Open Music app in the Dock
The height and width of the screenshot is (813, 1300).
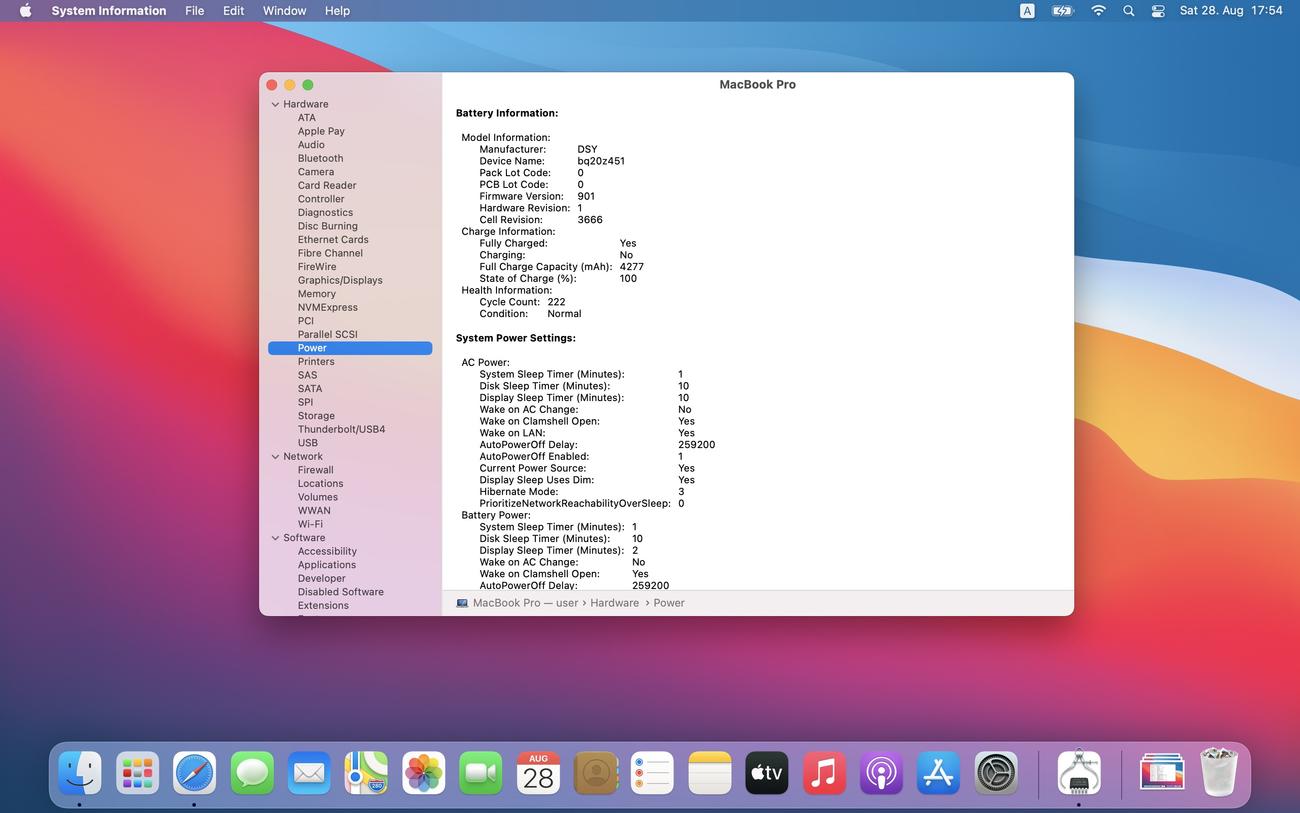pos(824,773)
